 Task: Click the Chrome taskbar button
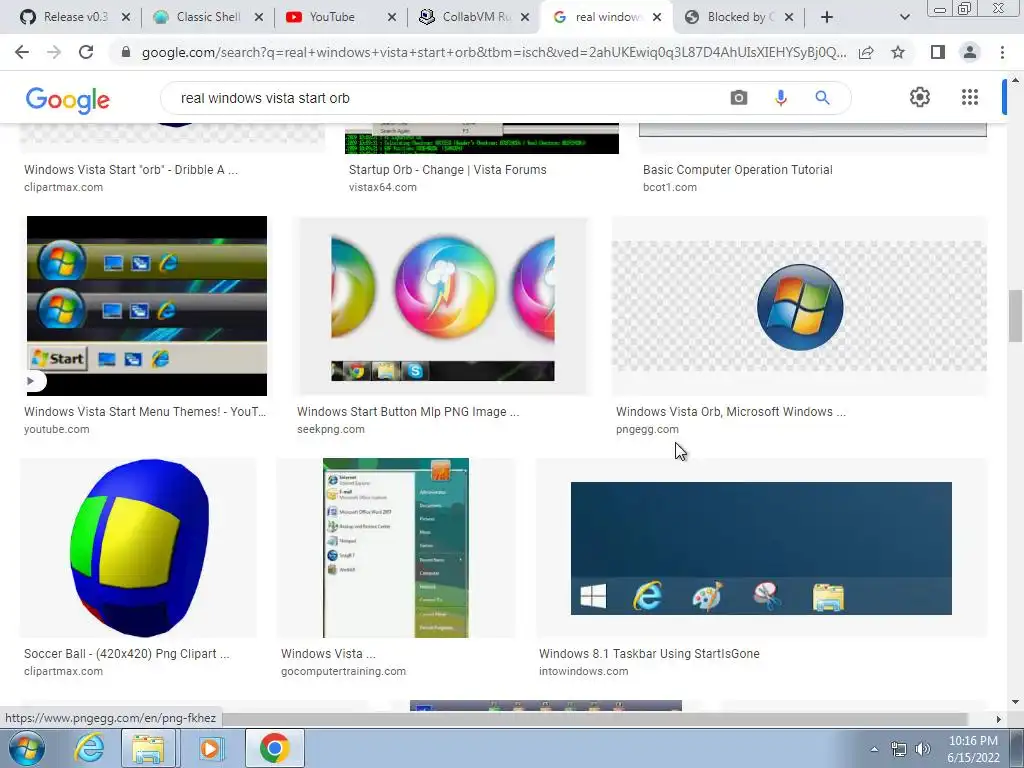(274, 748)
